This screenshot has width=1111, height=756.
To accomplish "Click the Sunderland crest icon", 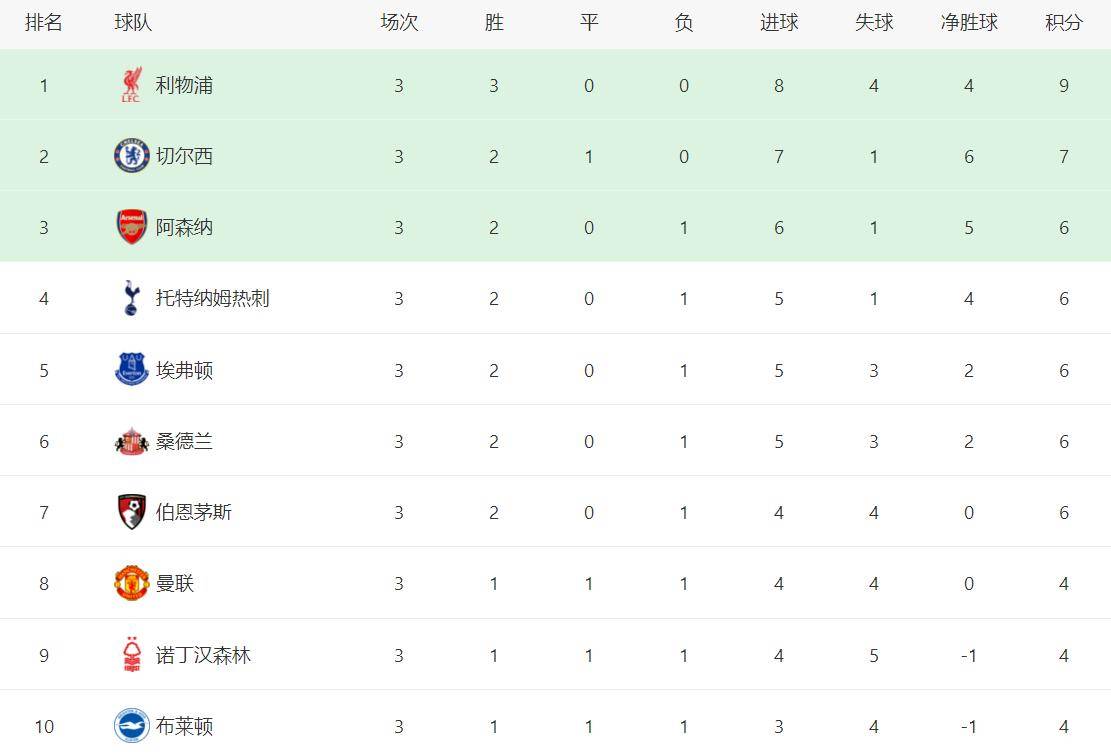I will click(x=131, y=441).
